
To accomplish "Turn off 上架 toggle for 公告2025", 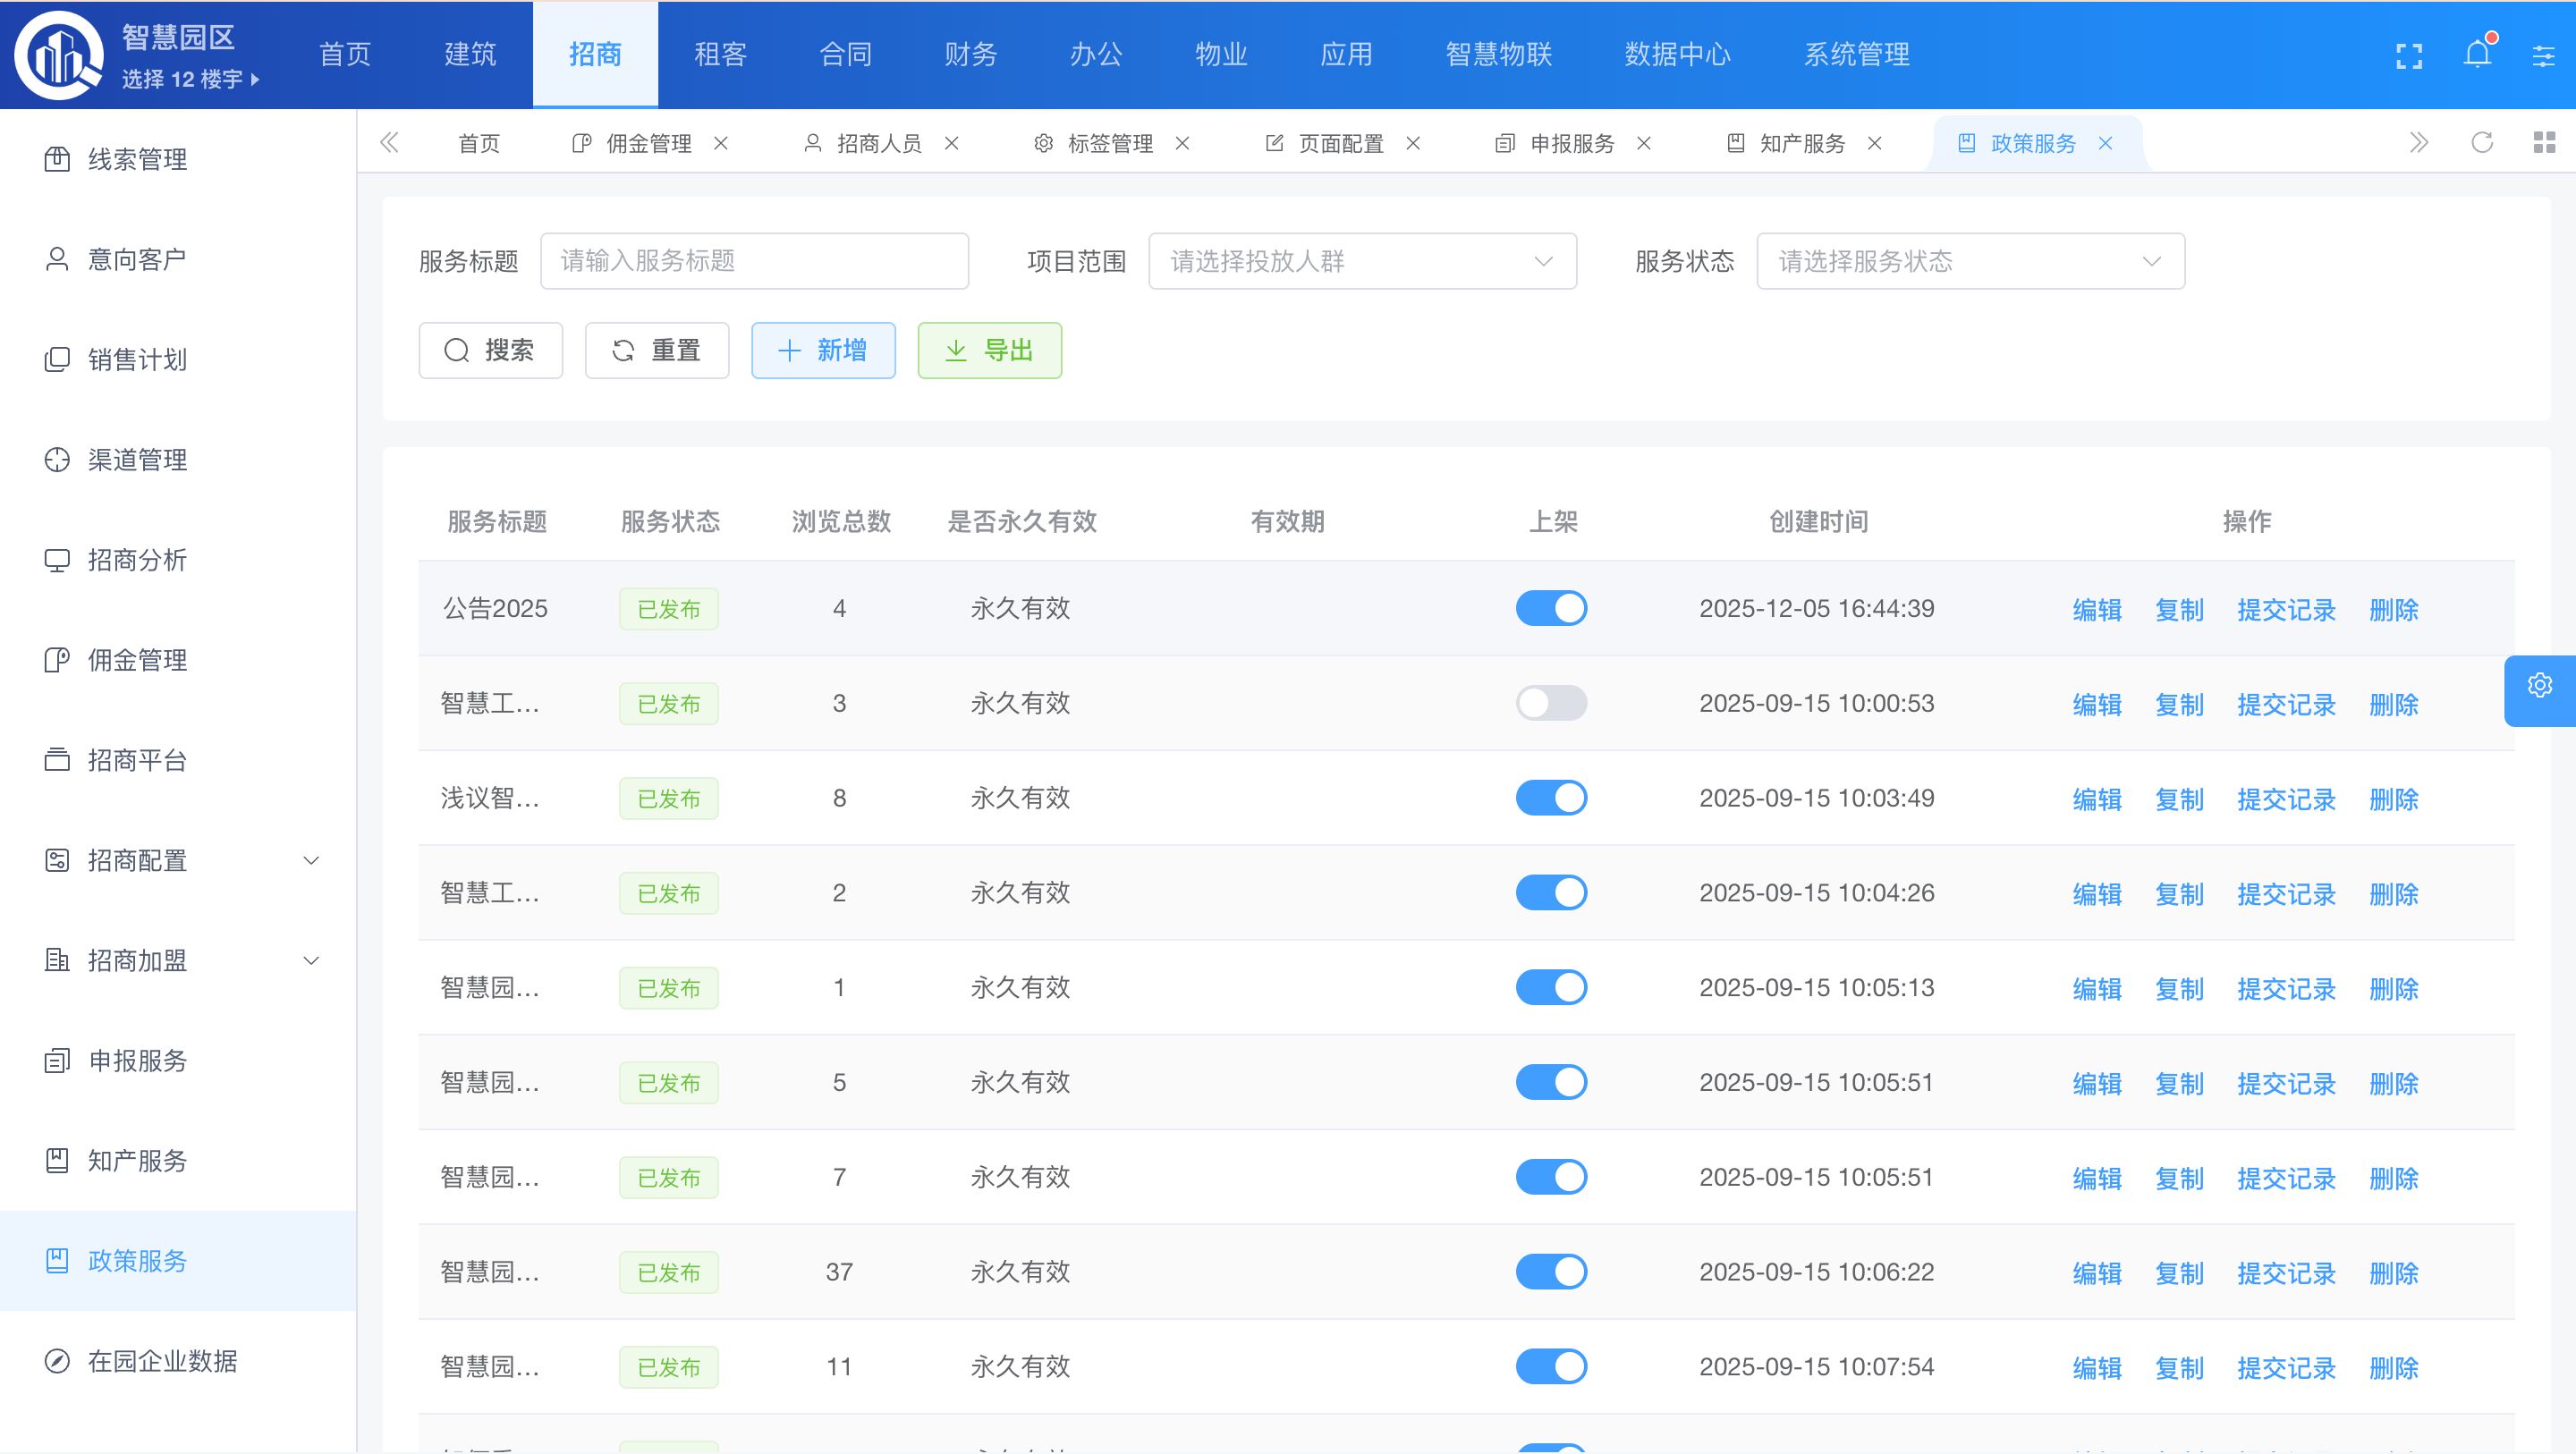I will click(x=1551, y=608).
